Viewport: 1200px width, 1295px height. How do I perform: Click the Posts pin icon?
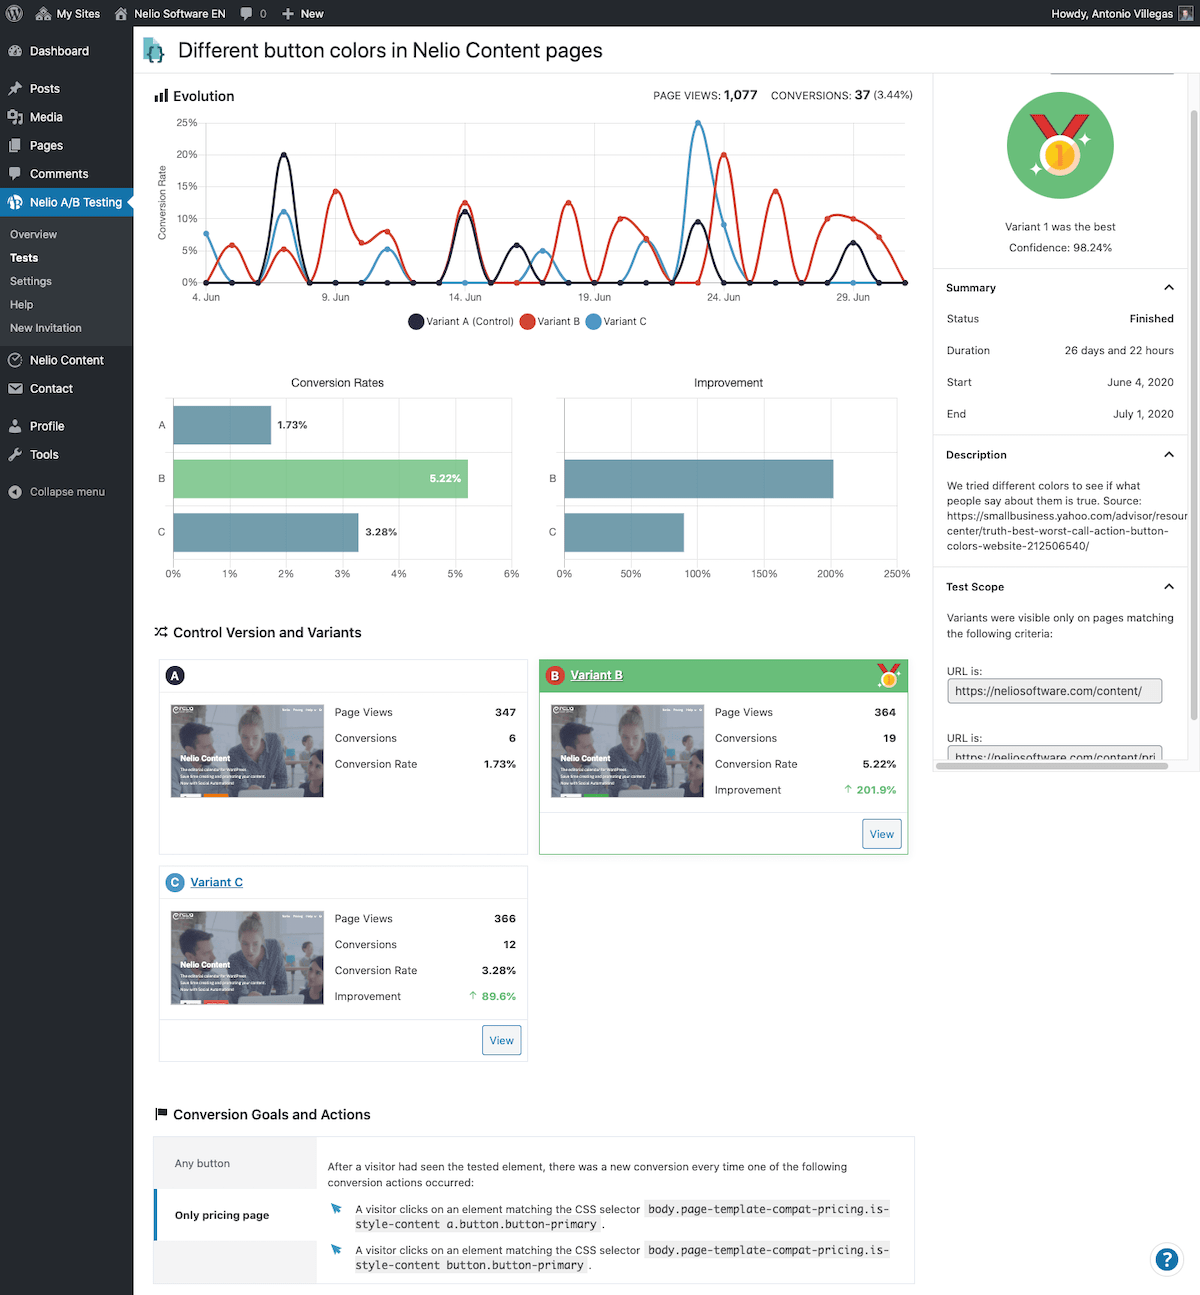15,89
